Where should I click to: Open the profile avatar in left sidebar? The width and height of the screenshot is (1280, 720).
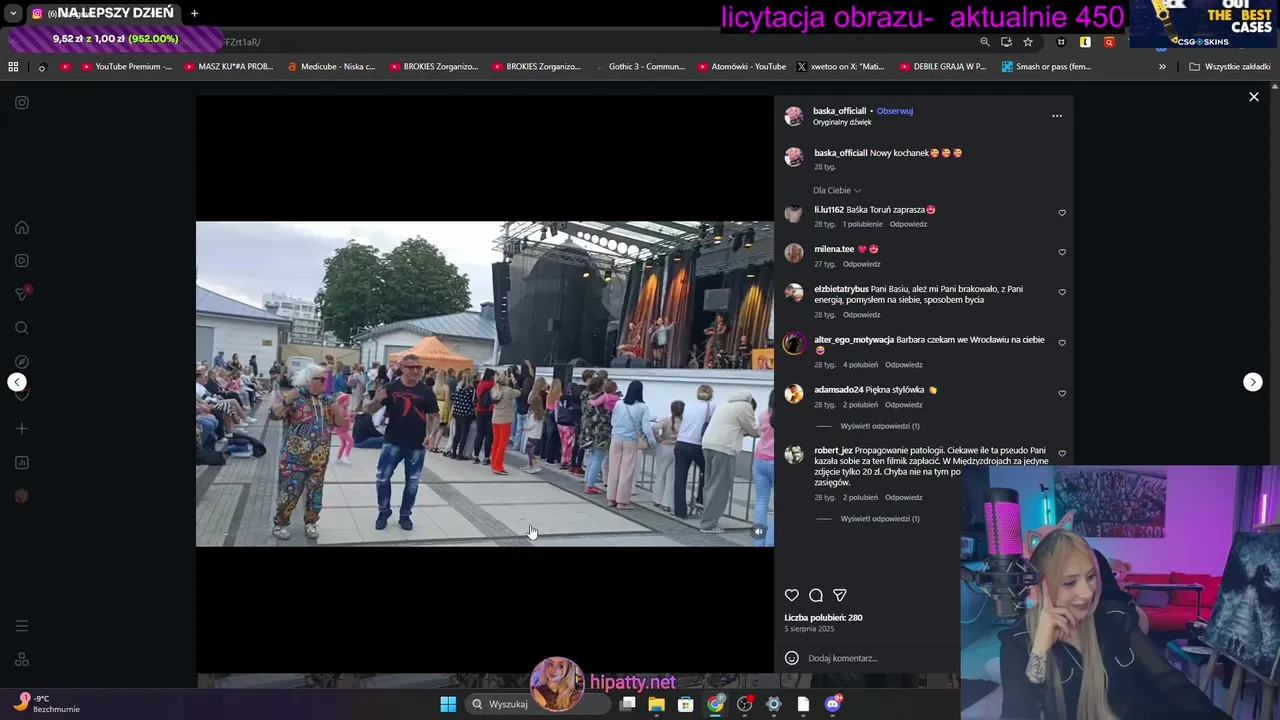[22, 496]
